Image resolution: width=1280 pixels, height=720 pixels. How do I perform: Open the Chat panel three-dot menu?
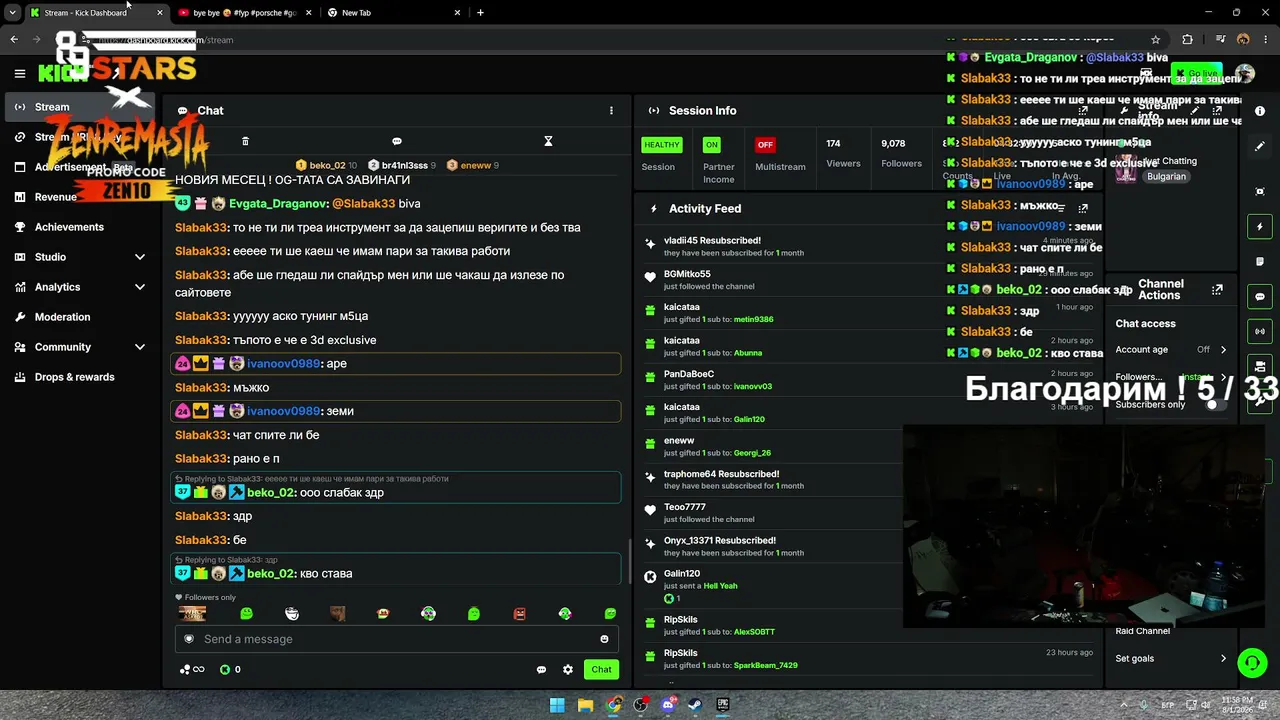(611, 111)
